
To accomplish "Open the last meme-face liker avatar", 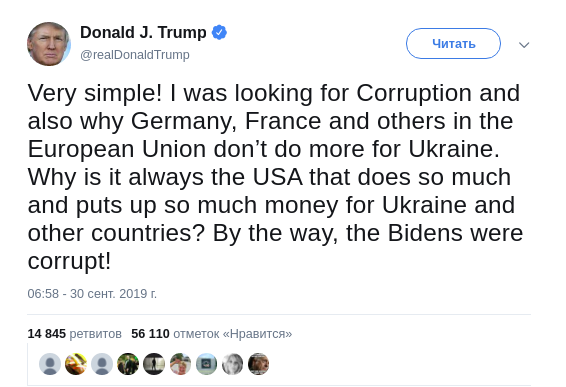I will [258, 364].
